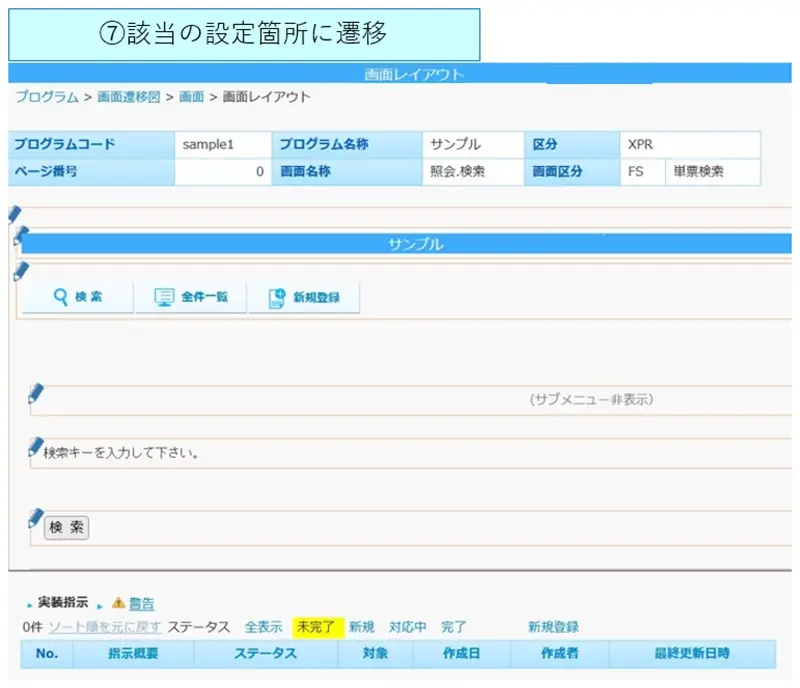This screenshot has height=688, width=800.
Task: Sort by 最終更新日時 column header
Action: [x=692, y=653]
